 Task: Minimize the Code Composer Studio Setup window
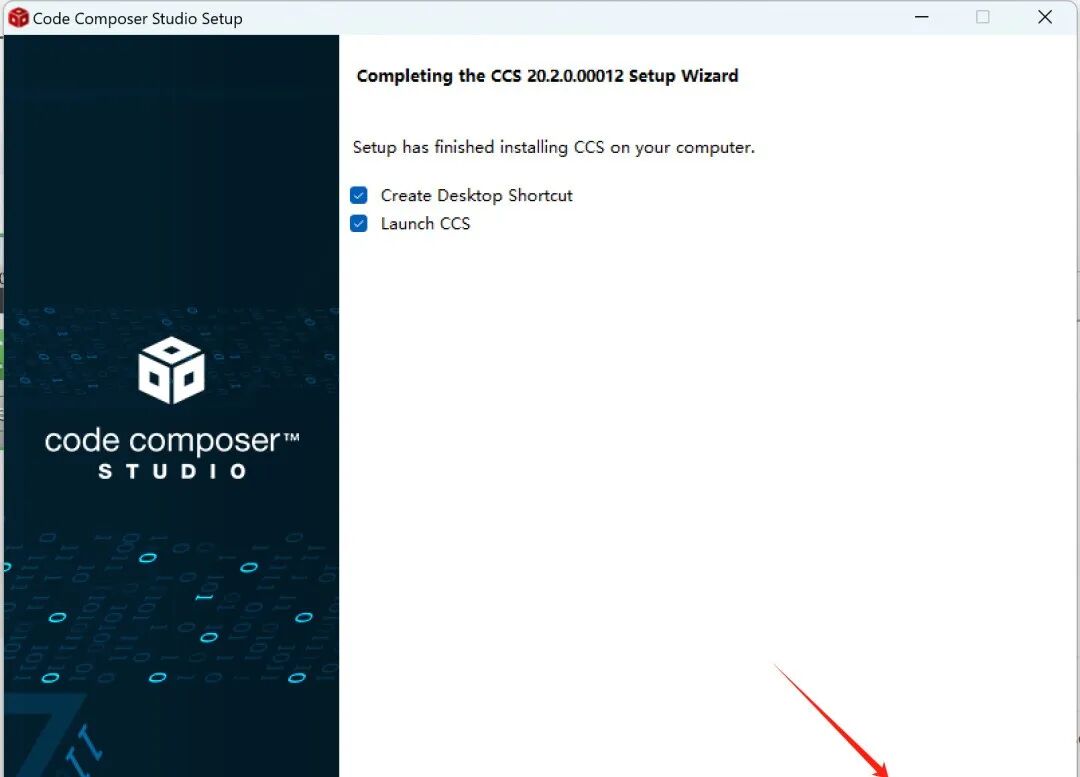[922, 17]
